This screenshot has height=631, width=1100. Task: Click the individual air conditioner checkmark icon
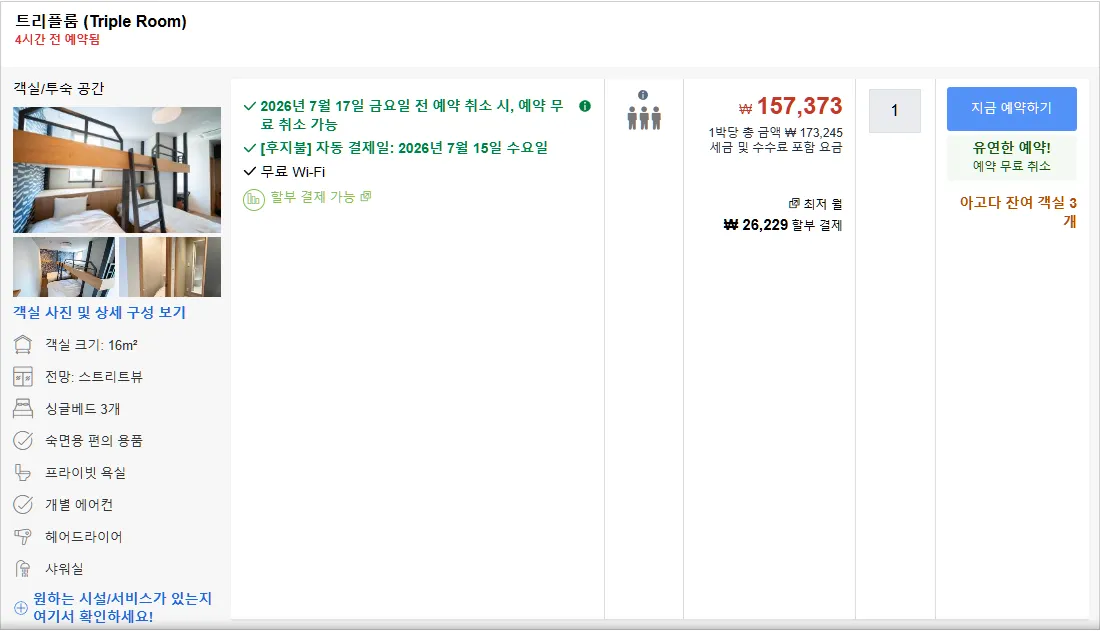pyautogui.click(x=23, y=505)
